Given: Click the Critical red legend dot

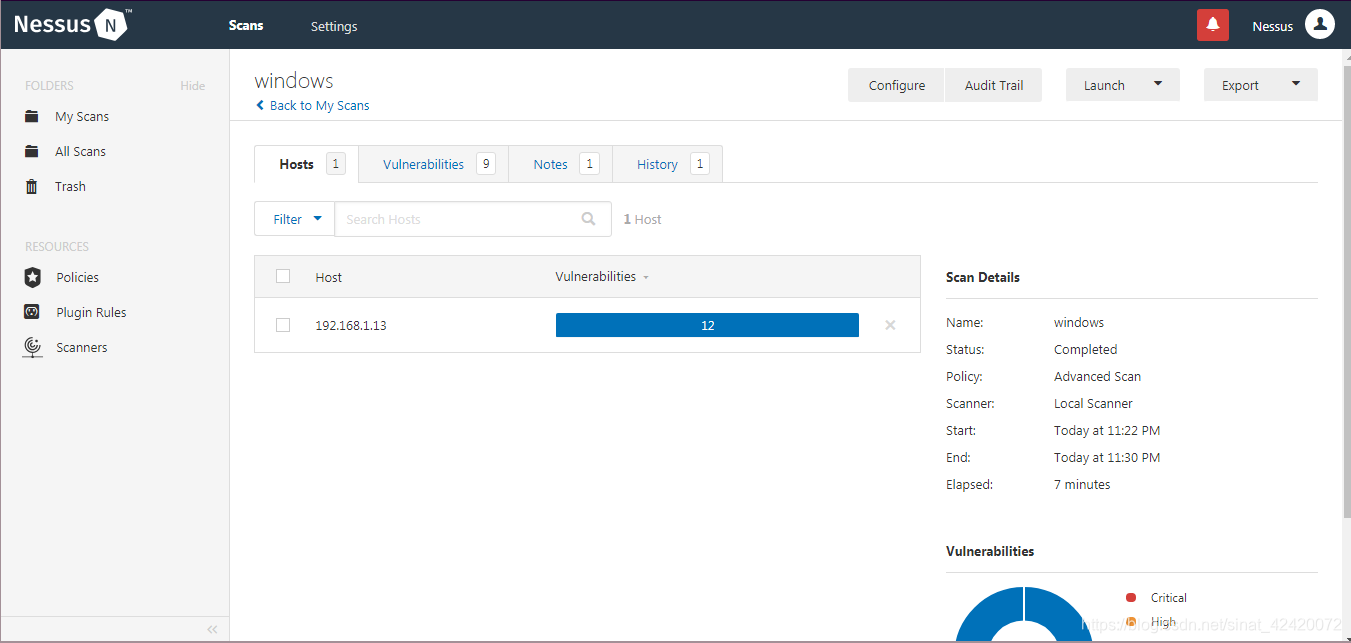Looking at the screenshot, I should (1131, 597).
